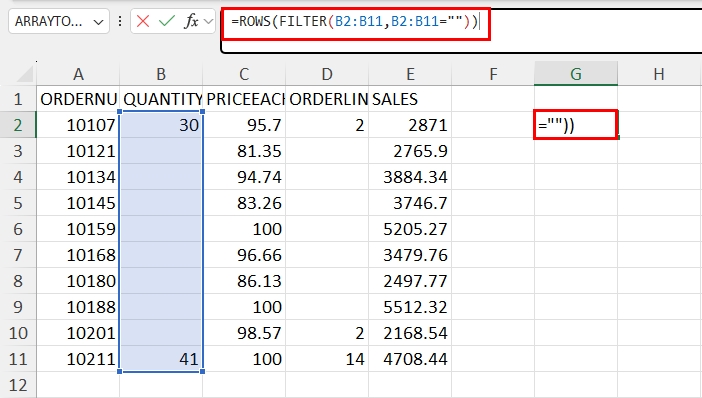Select column H header

(659, 74)
